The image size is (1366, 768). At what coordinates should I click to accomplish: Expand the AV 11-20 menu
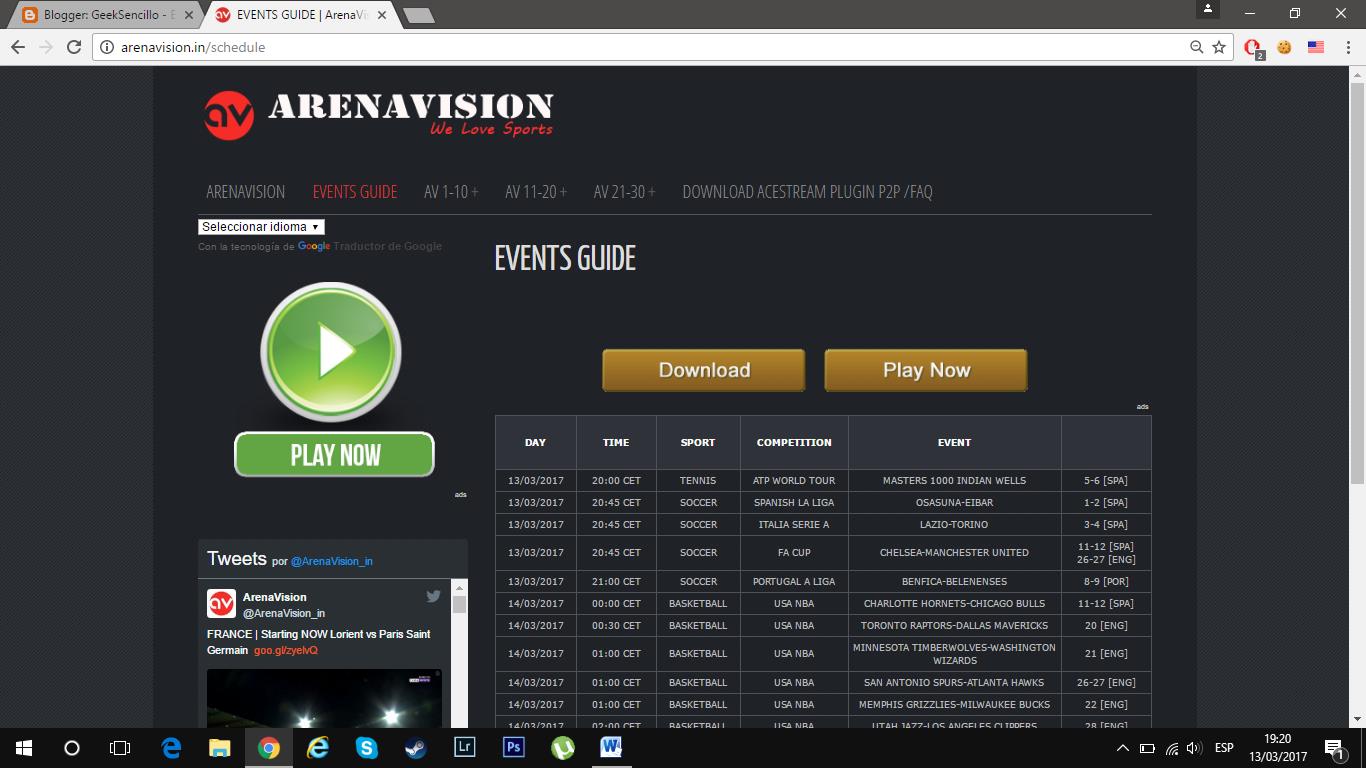536,192
